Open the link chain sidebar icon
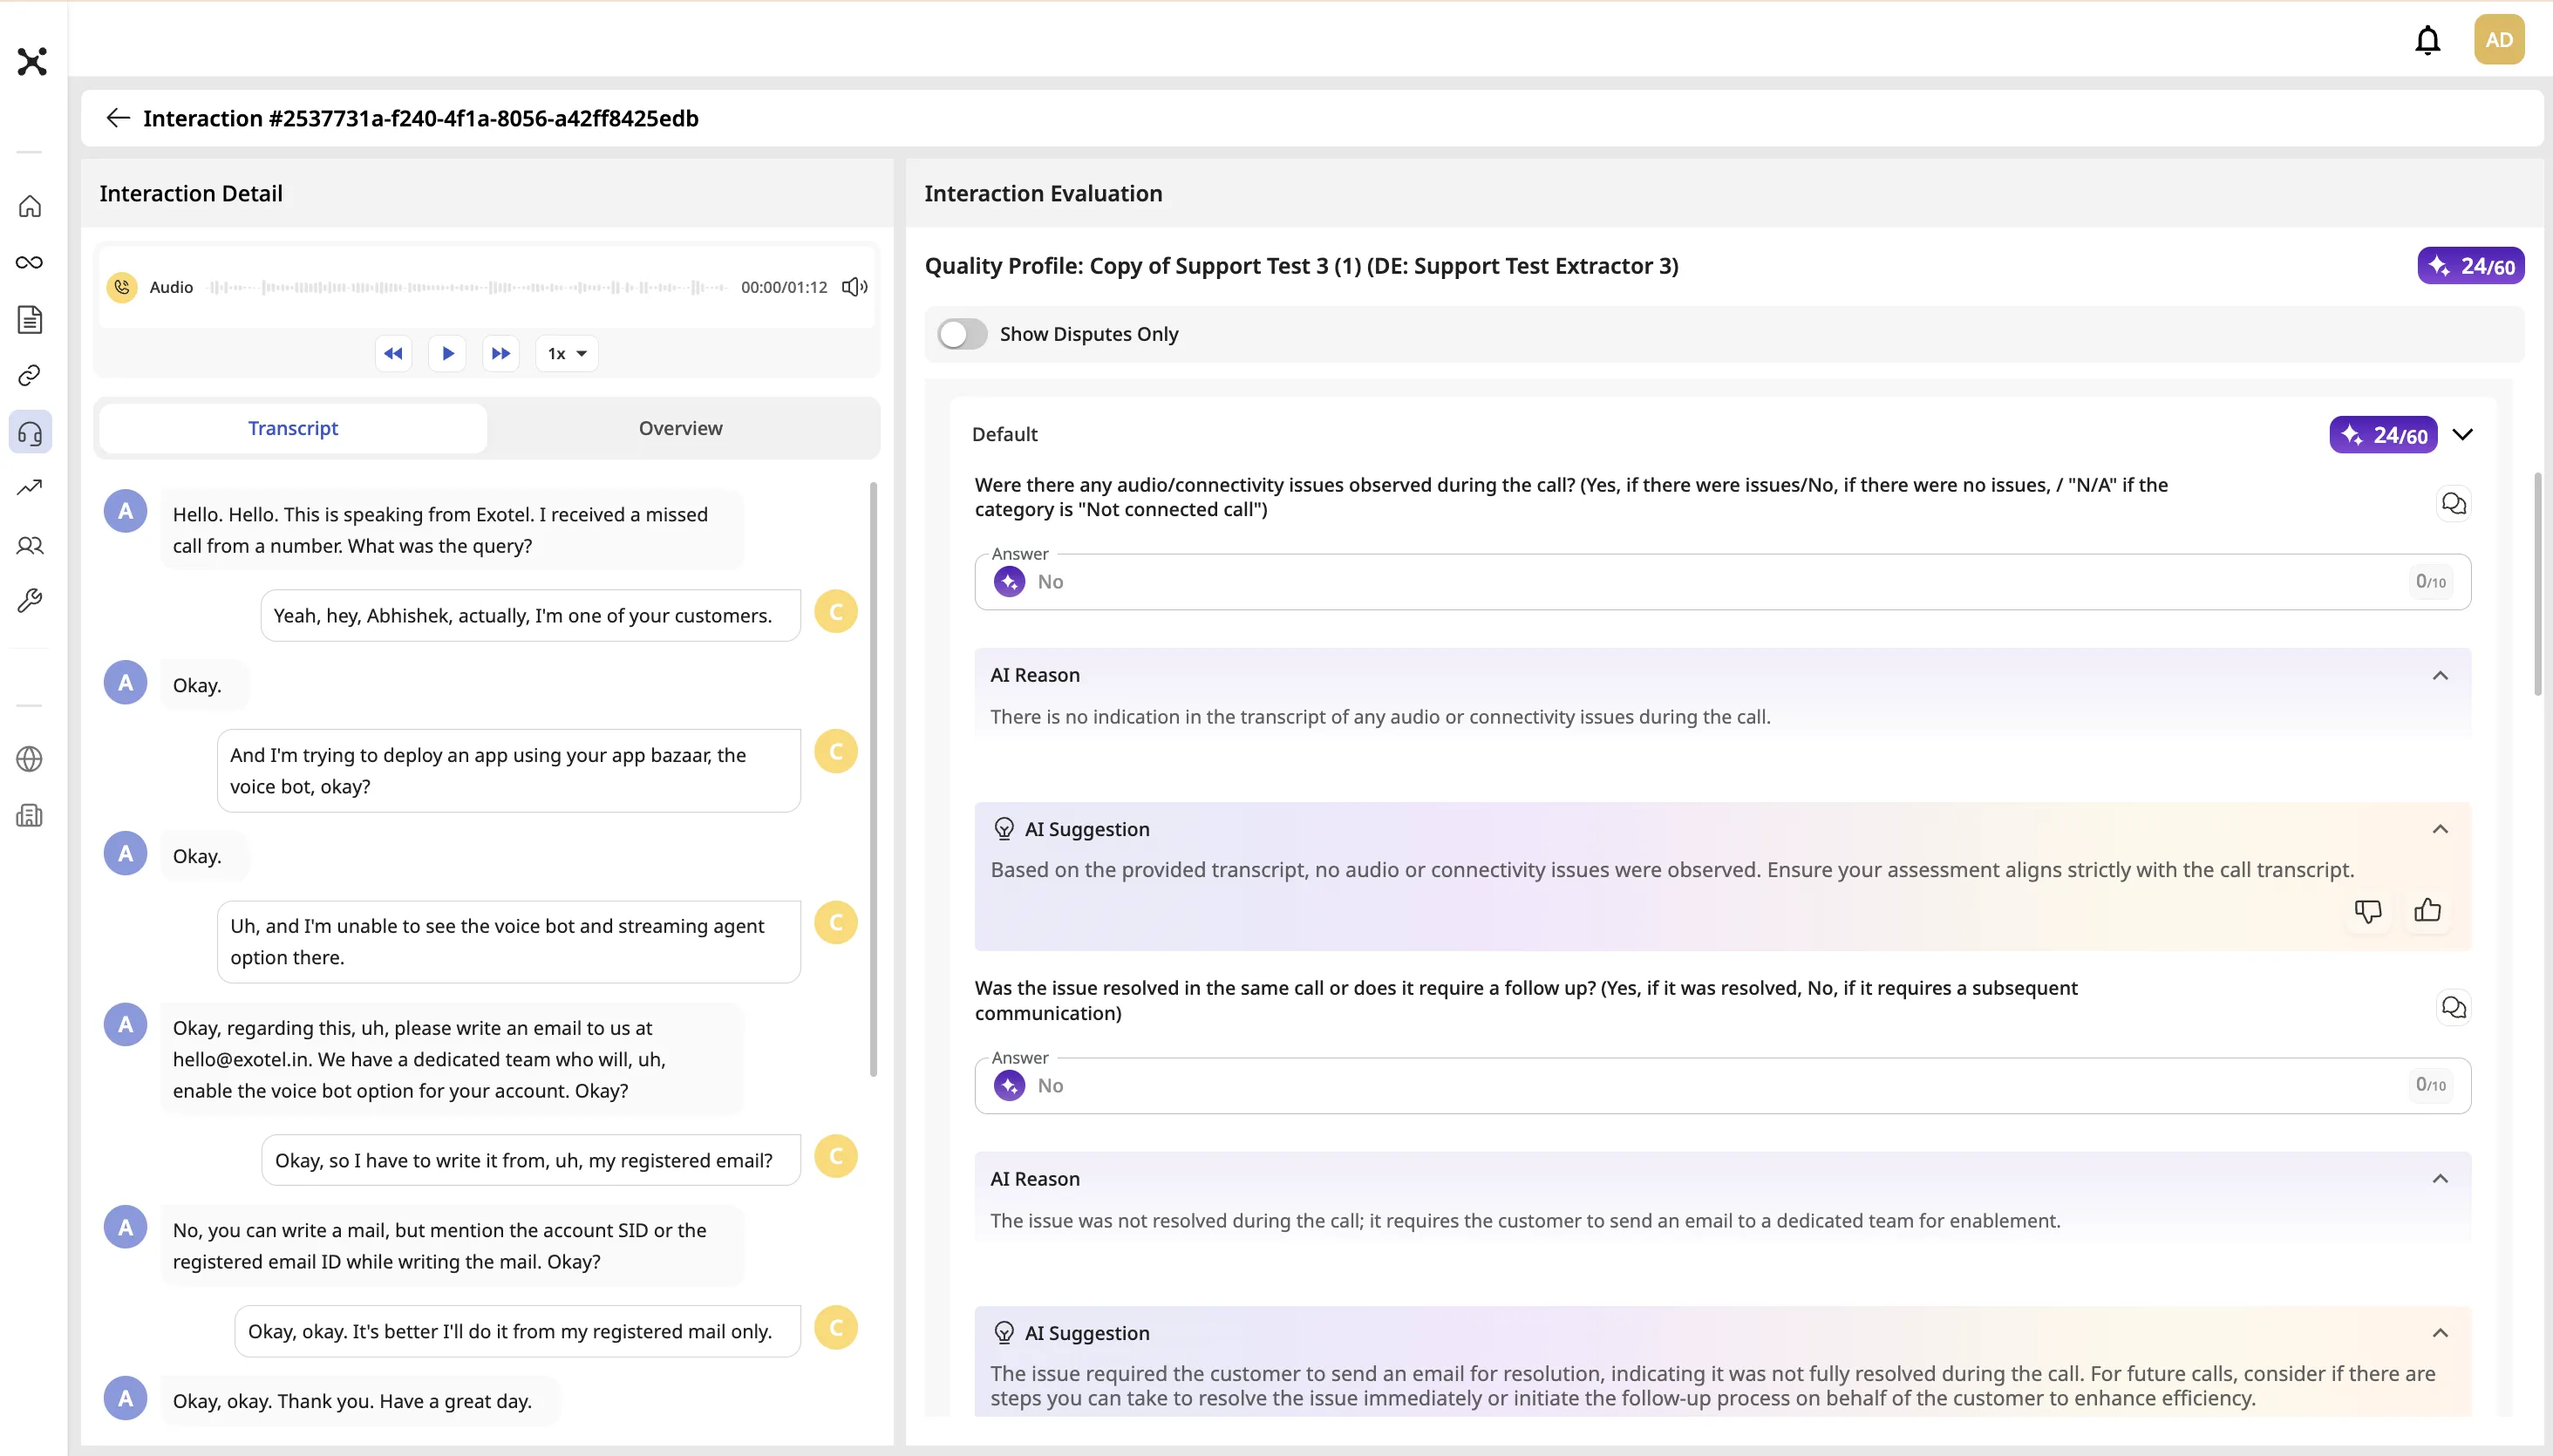Screen dimensions: 2553x1456 (30, 375)
